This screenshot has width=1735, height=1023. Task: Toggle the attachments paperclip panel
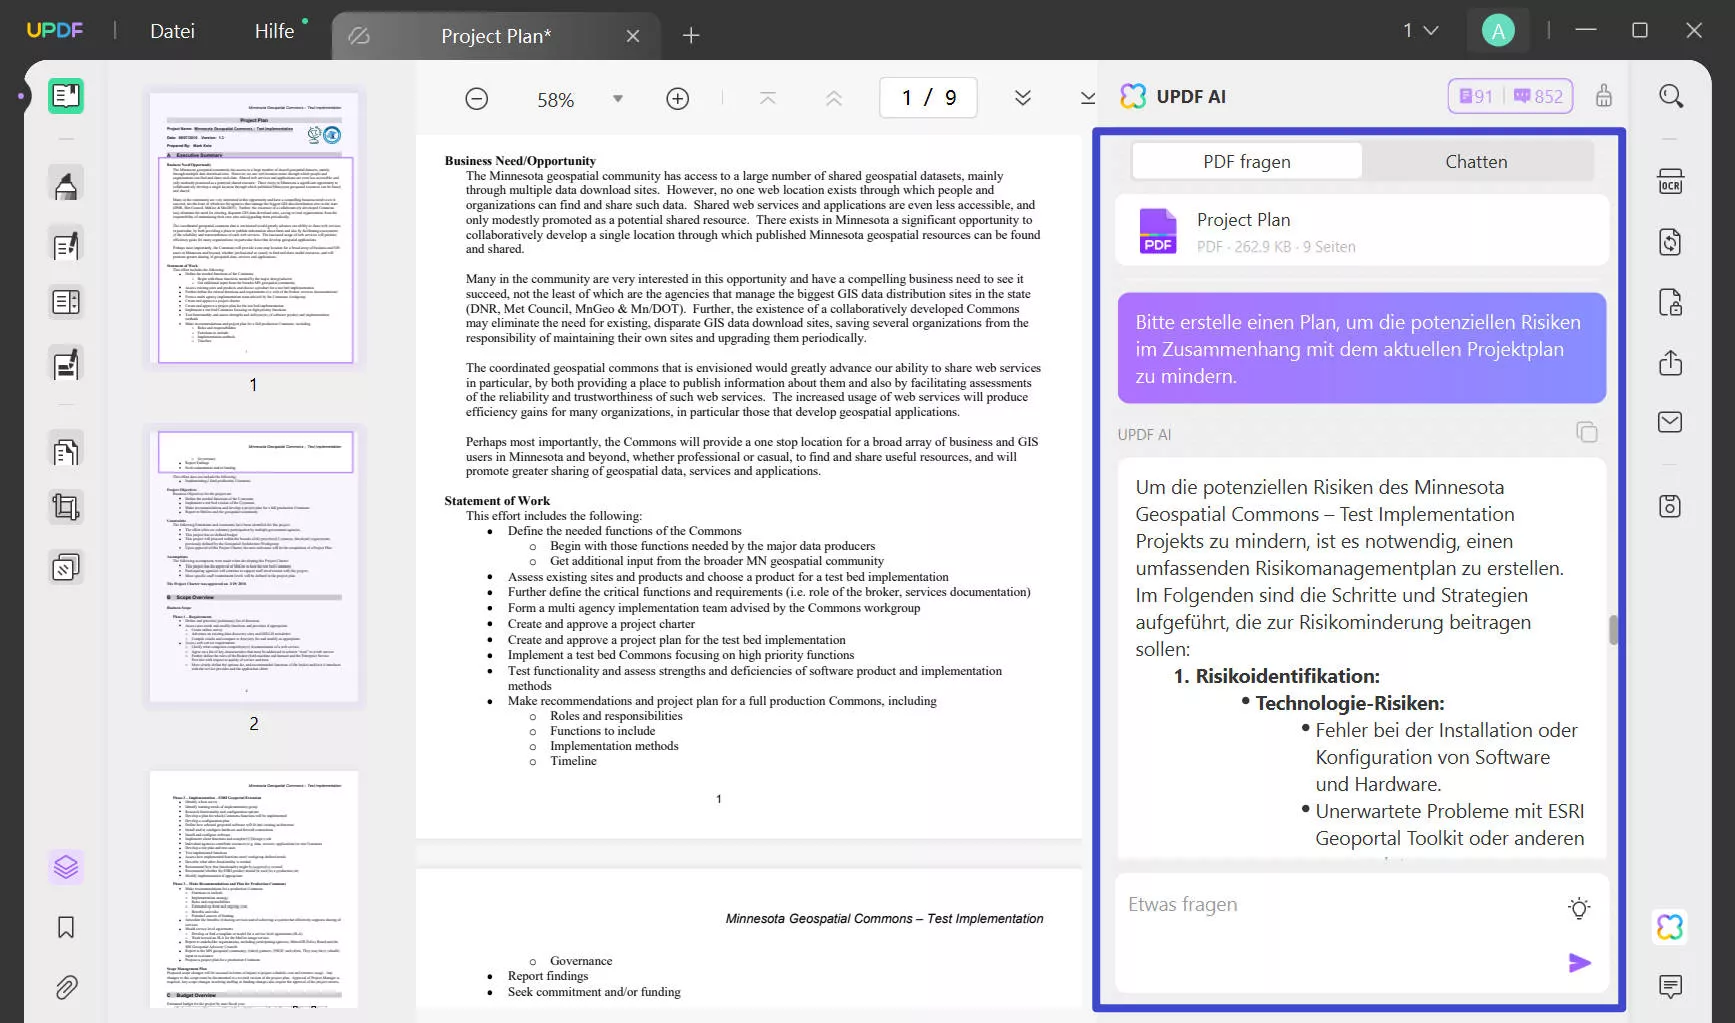pos(65,987)
